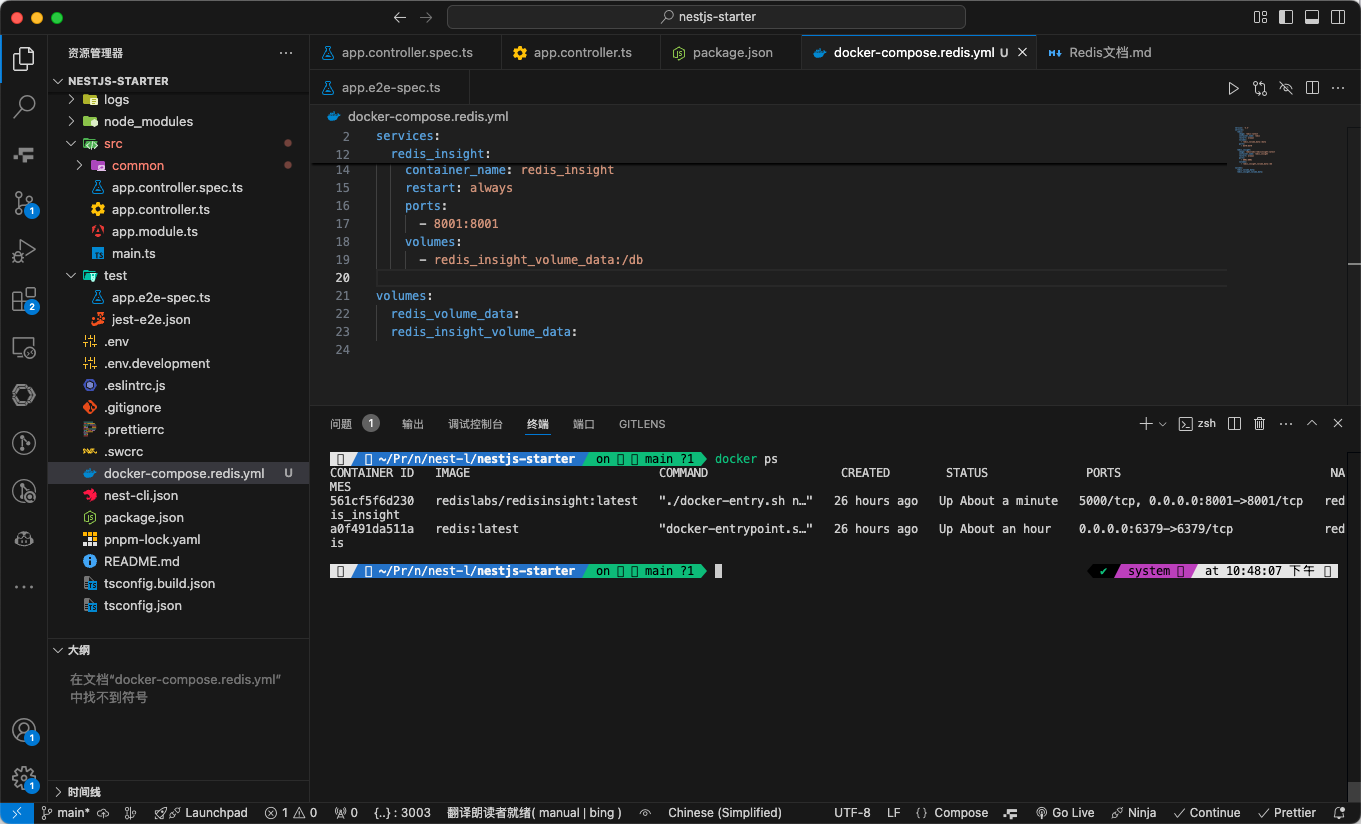1361x824 pixels.
Task: Kill terminal with the trash icon
Action: (x=1260, y=424)
